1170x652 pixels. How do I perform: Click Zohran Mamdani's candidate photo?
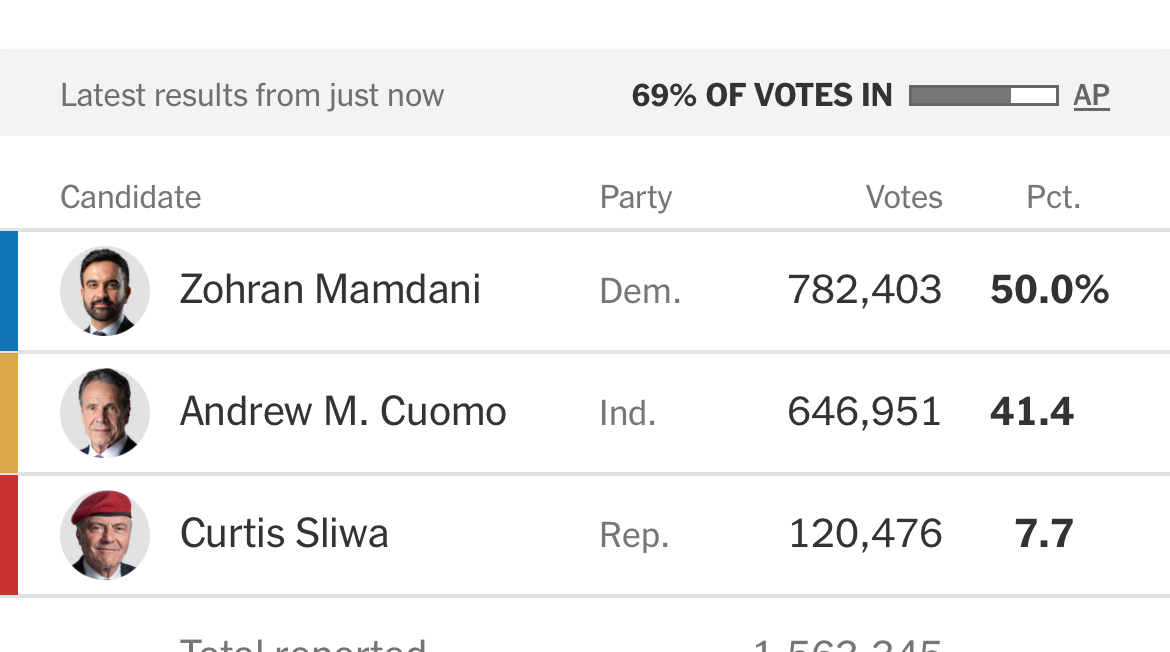pos(105,291)
